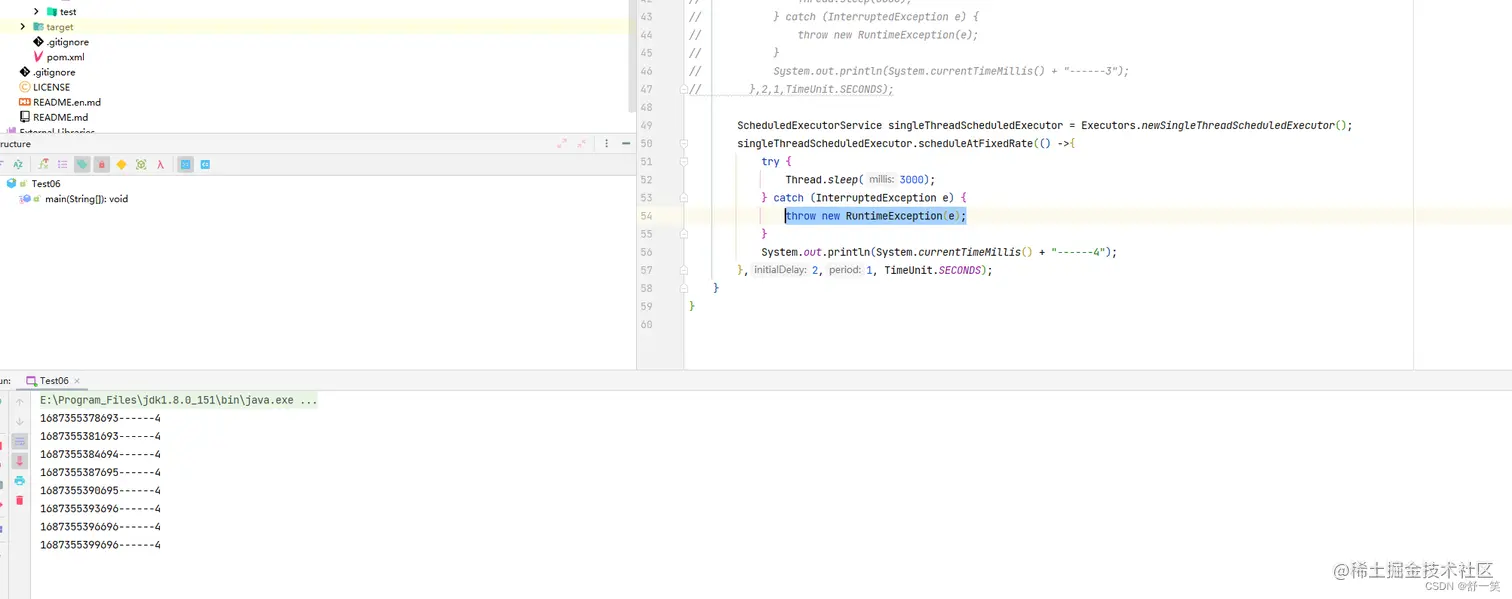
Task: Click the method icon beside main(String[])
Action: [x=26, y=199]
